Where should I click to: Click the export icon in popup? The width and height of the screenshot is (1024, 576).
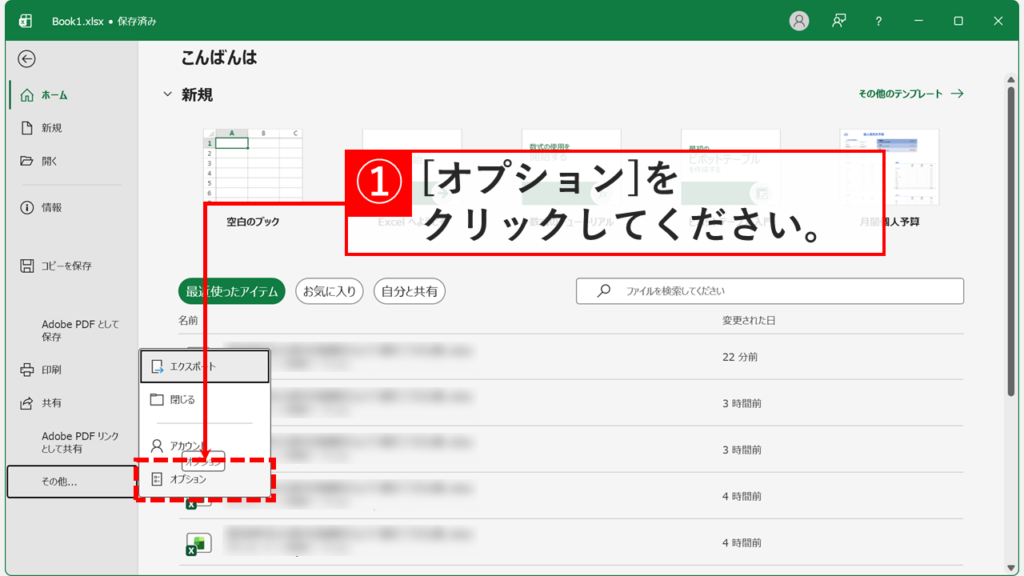(x=157, y=366)
